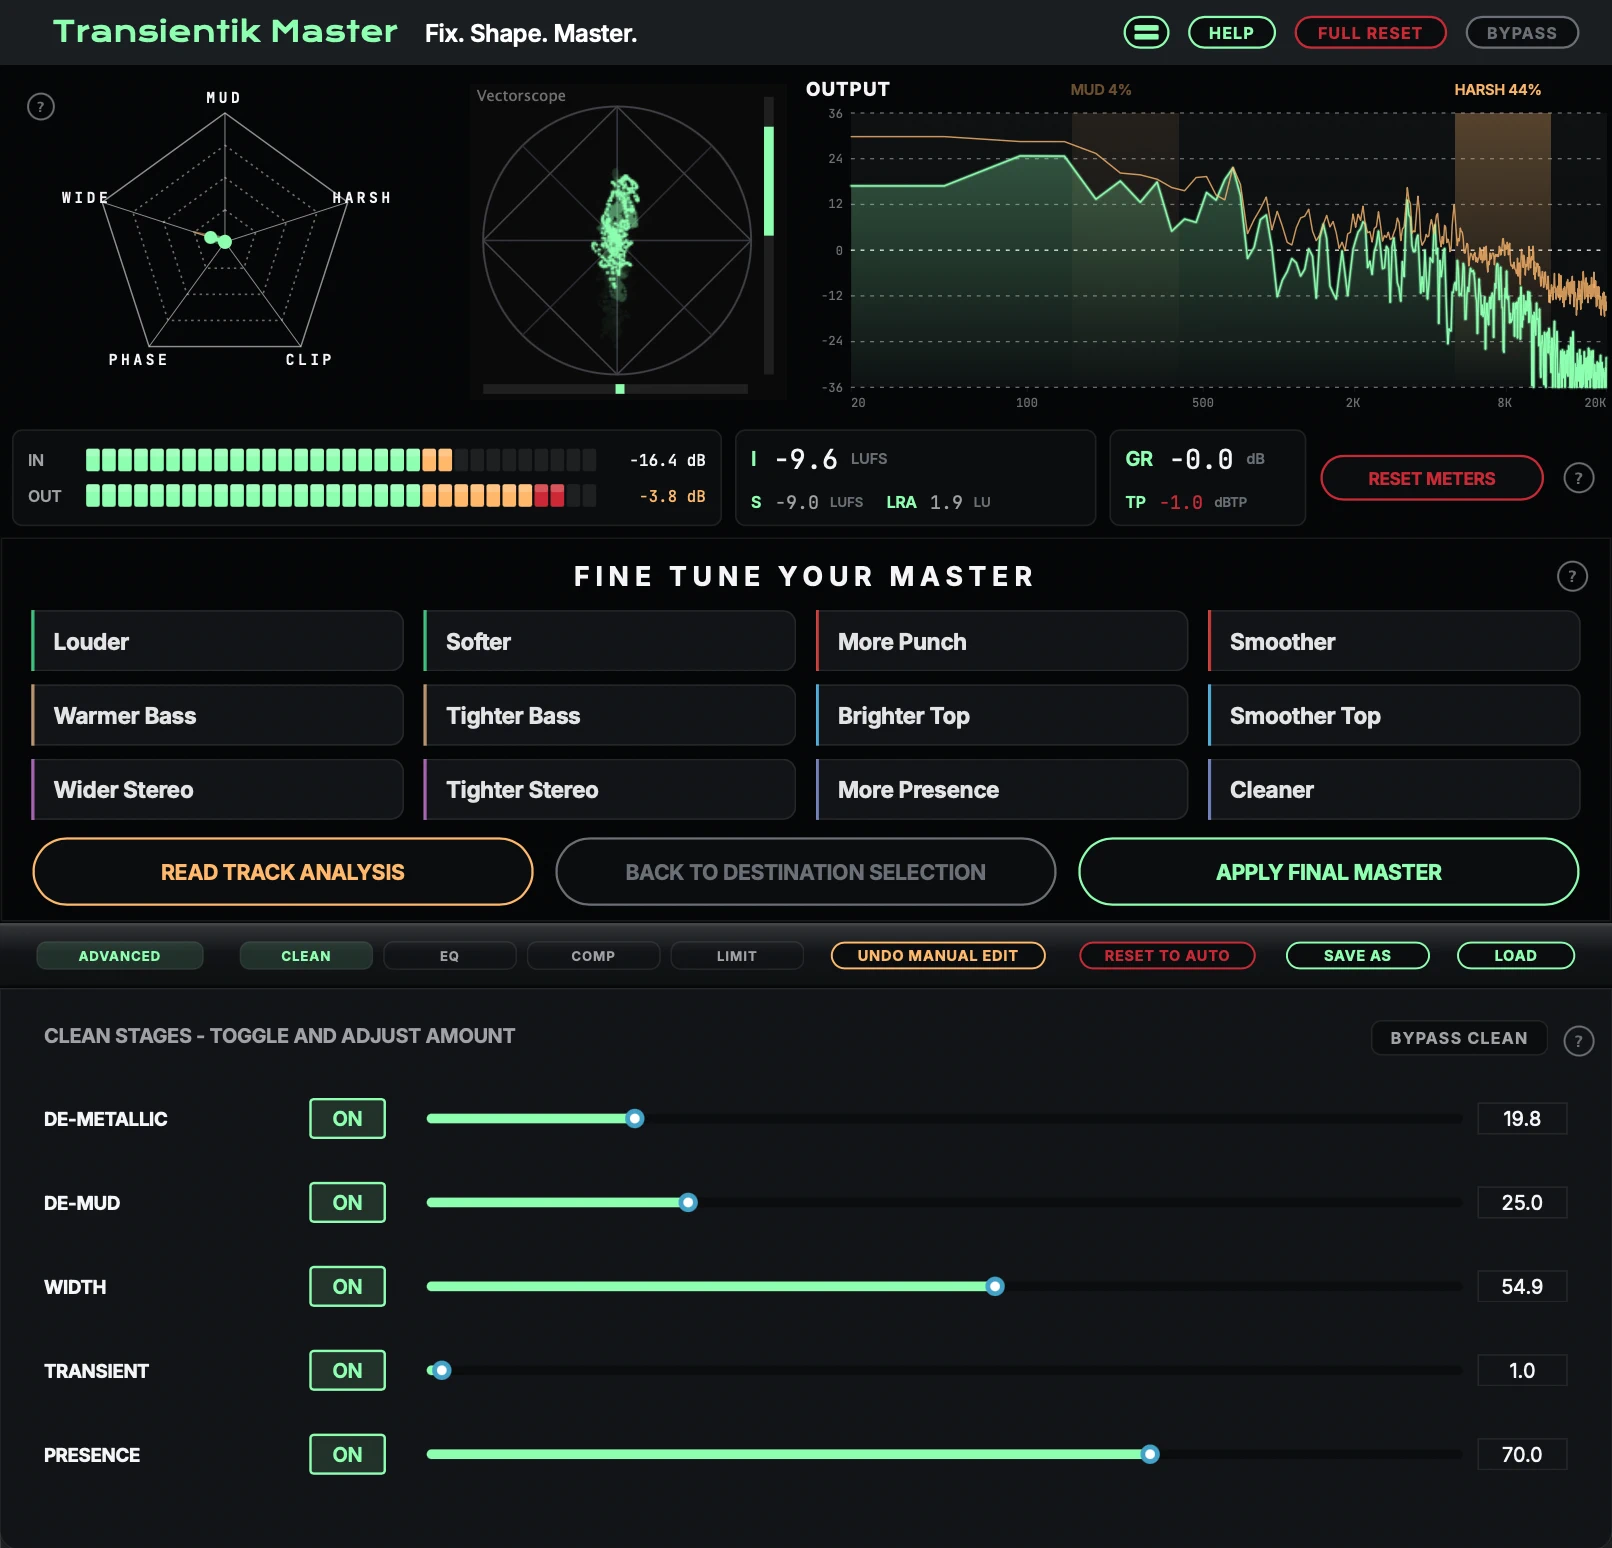Image resolution: width=1612 pixels, height=1548 pixels.
Task: Click help icon beside Bypass Clean
Action: tap(1578, 1041)
